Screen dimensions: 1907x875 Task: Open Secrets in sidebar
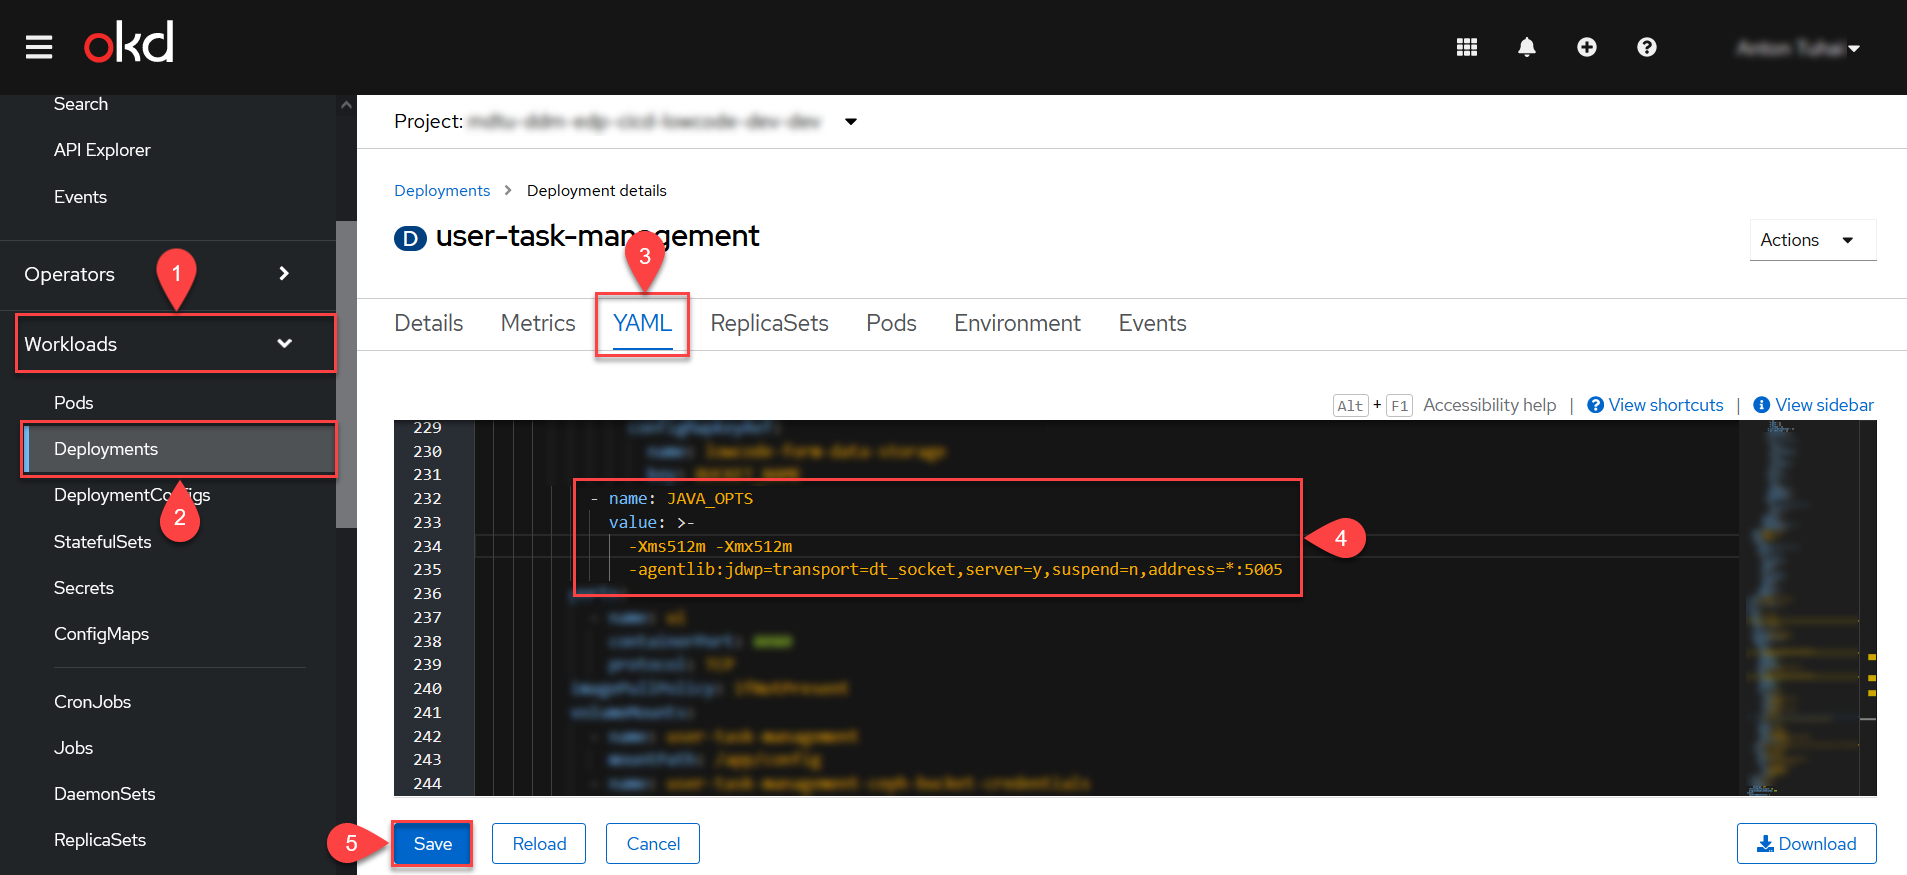(84, 588)
